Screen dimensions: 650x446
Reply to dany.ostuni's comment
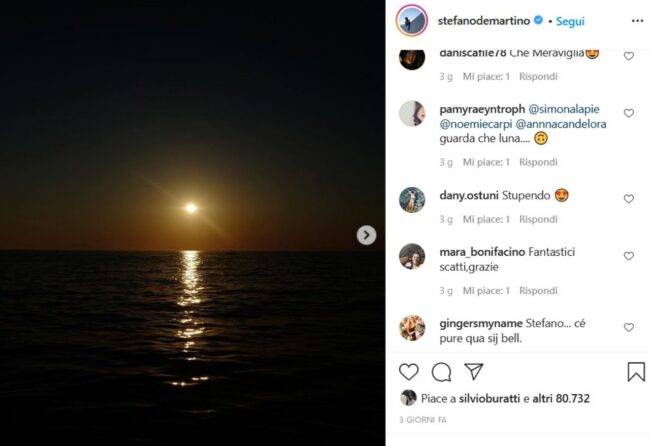tap(538, 219)
